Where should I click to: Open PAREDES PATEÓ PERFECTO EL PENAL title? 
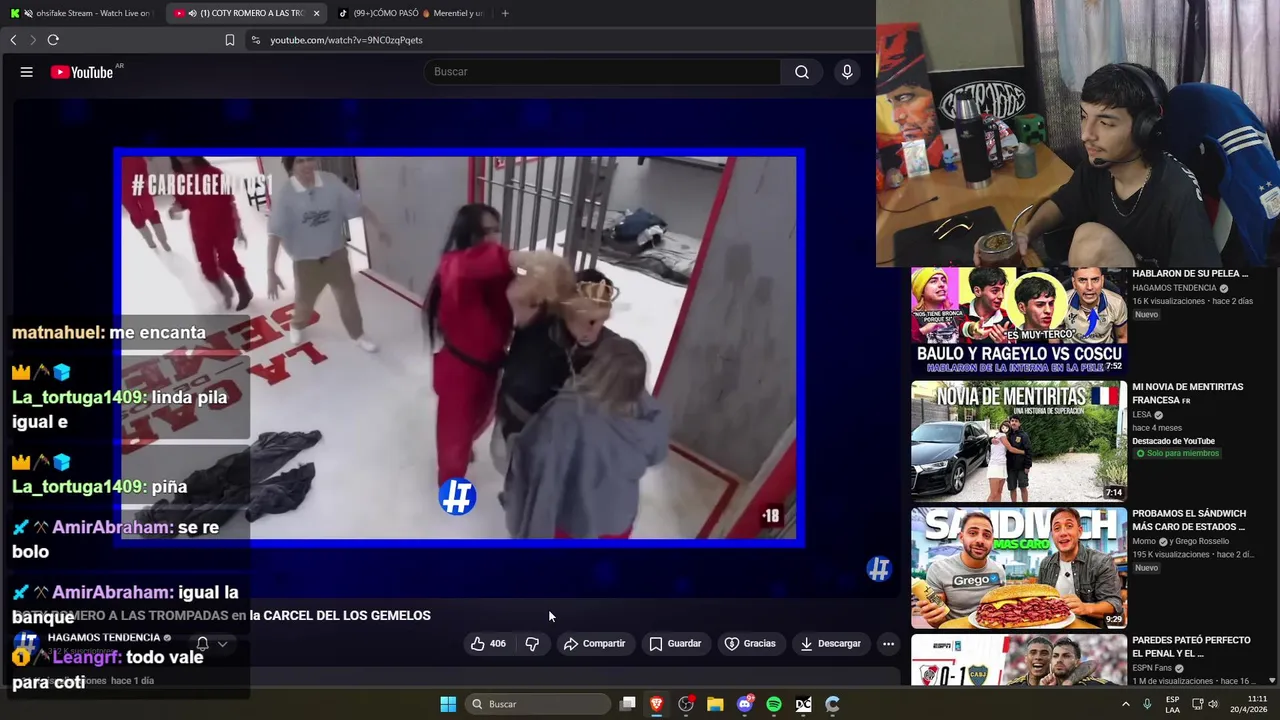pos(1191,647)
